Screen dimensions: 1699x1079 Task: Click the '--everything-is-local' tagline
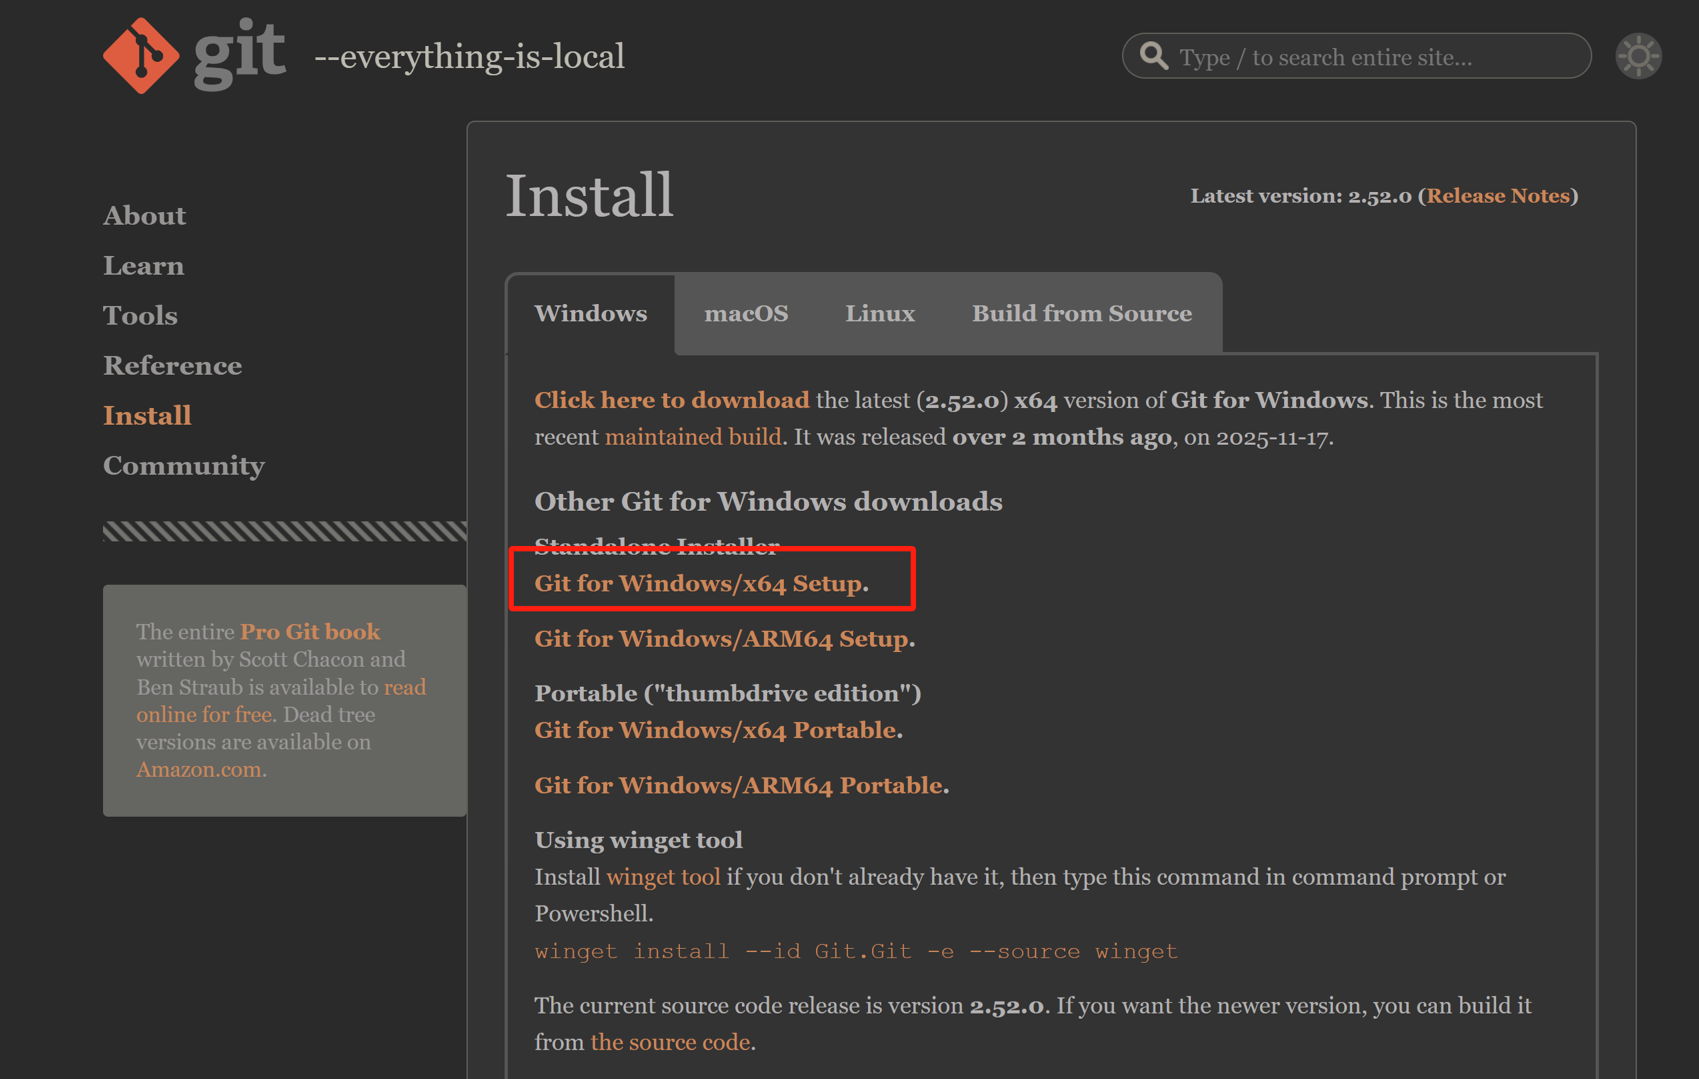[469, 57]
